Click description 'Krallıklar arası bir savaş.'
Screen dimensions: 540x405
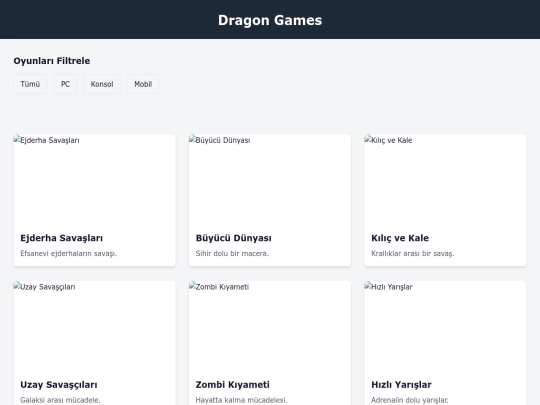[413, 253]
